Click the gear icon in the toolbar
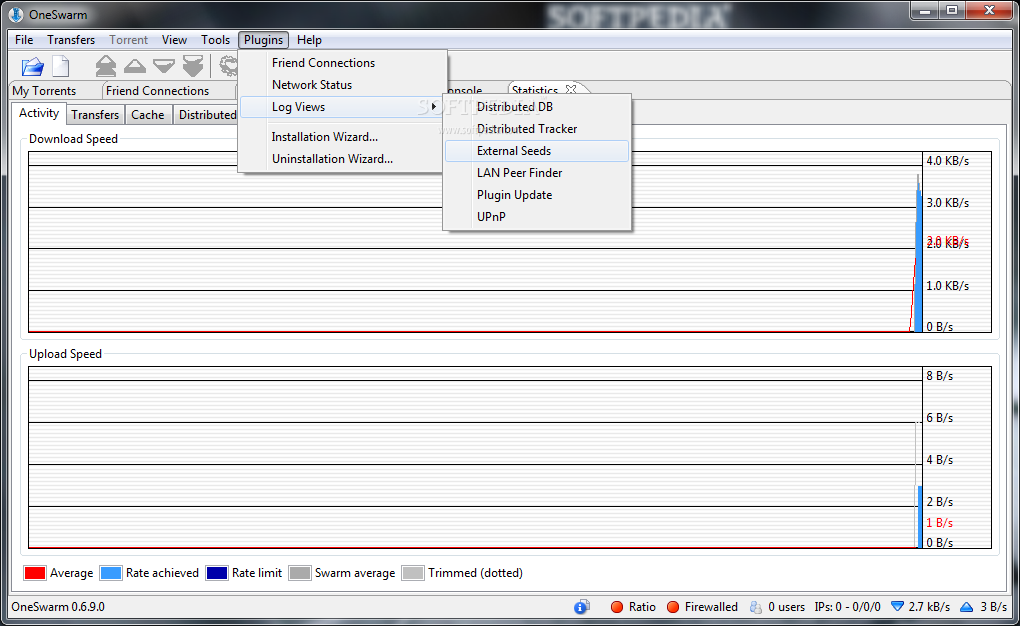Screen dimensions: 1020x626 (228, 66)
